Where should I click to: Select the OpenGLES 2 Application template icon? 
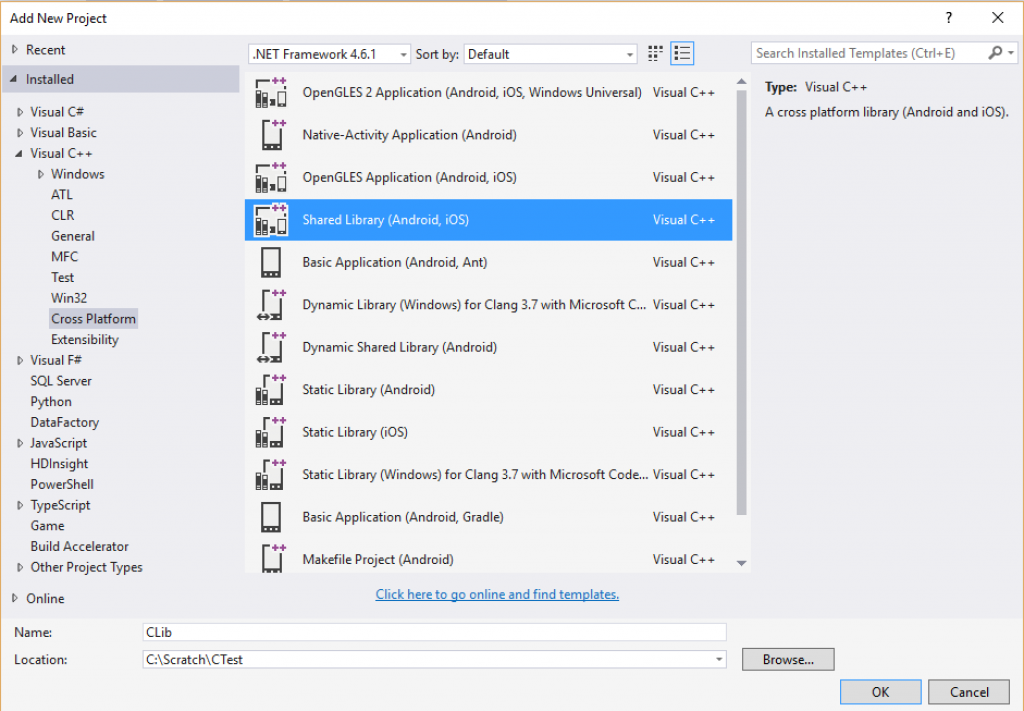(270, 91)
